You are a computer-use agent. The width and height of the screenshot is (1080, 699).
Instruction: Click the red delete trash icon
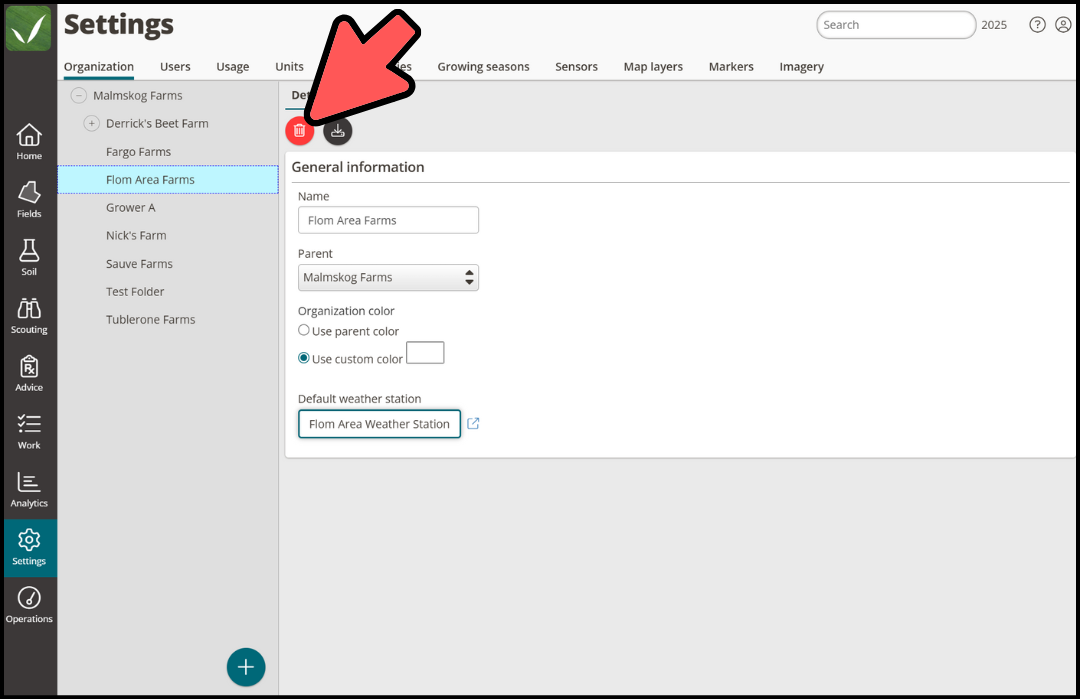click(x=300, y=130)
